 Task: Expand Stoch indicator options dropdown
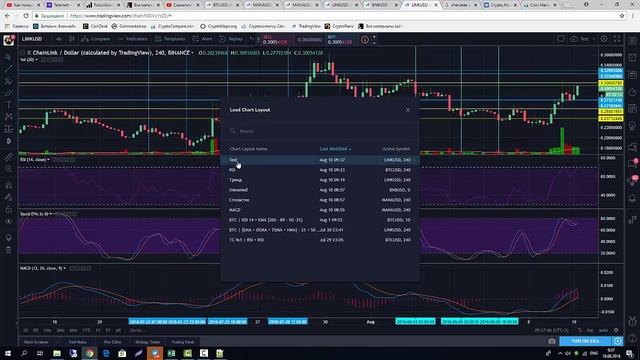tap(51, 214)
